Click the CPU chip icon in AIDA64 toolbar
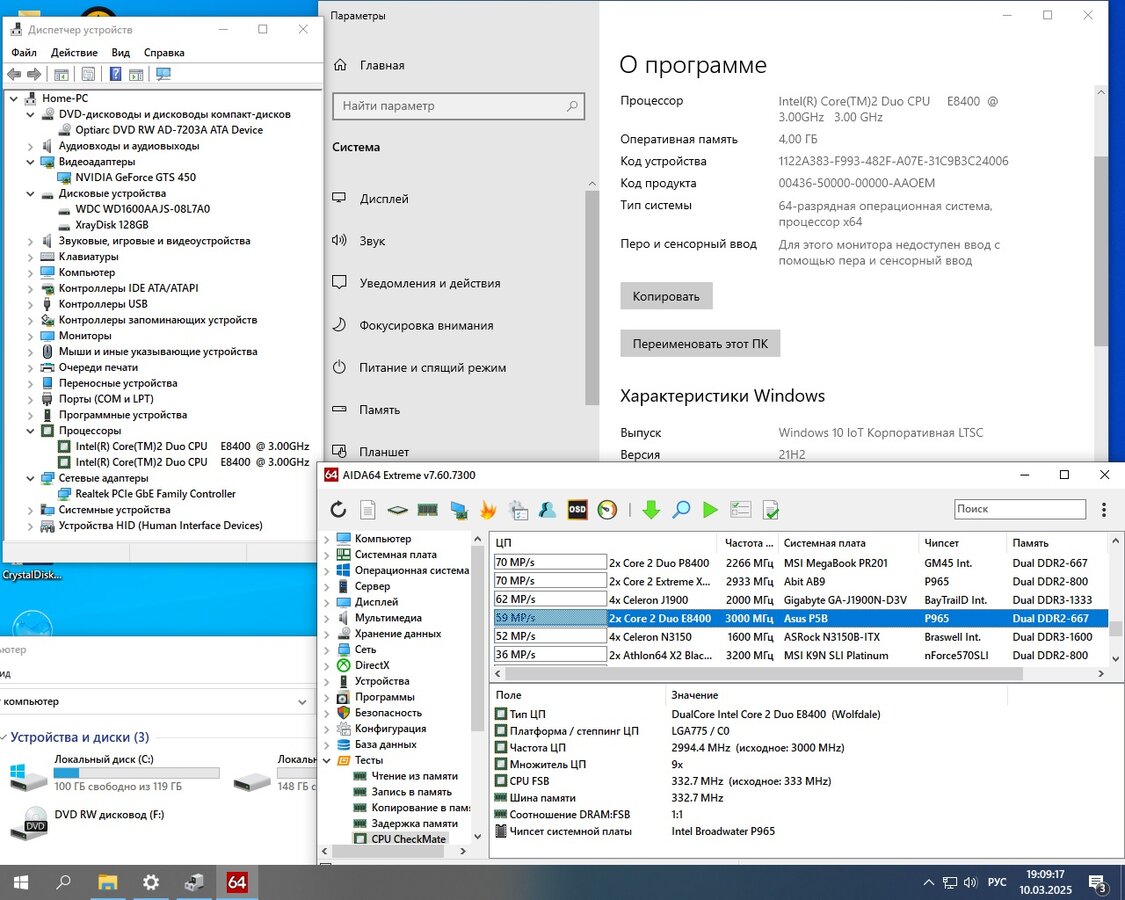The height and width of the screenshot is (900, 1125). pyautogui.click(x=397, y=510)
